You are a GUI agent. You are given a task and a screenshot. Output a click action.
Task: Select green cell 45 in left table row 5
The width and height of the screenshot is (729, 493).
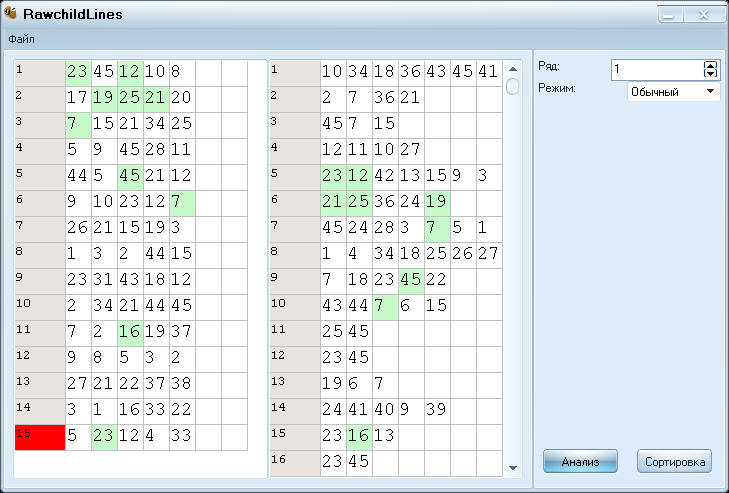tap(130, 177)
